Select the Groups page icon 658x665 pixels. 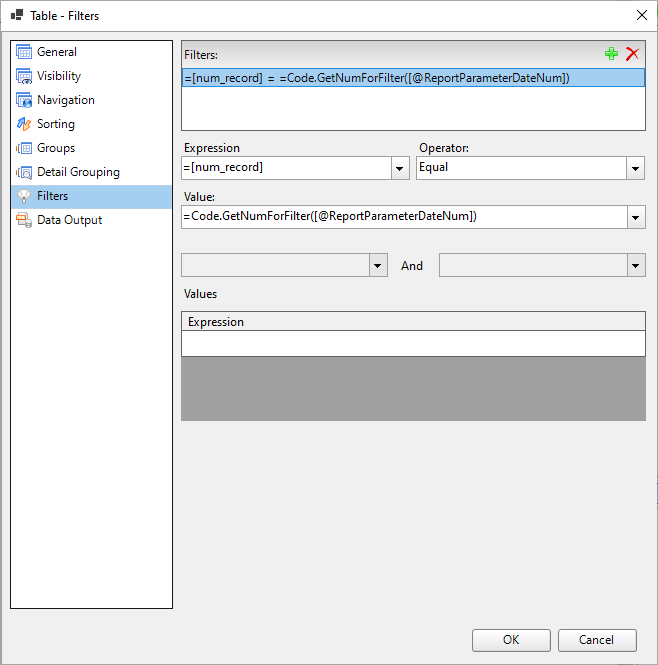coord(24,148)
